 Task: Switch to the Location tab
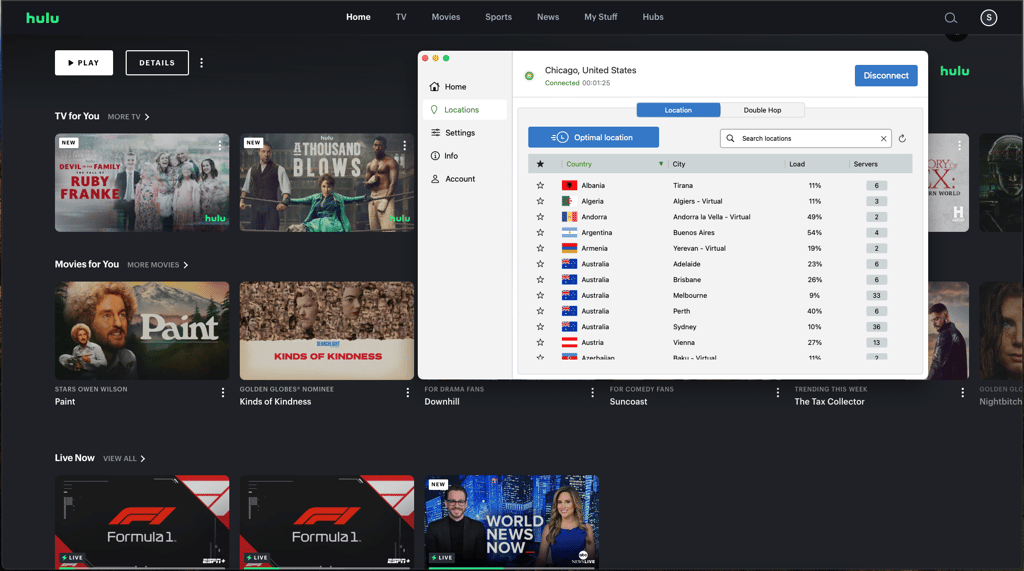tap(678, 110)
